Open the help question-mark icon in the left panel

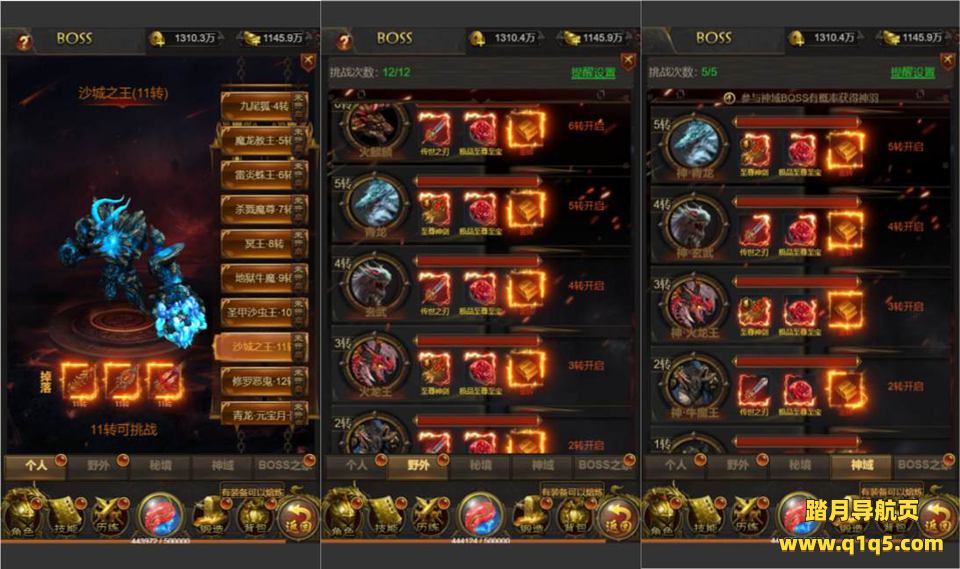click(x=24, y=42)
